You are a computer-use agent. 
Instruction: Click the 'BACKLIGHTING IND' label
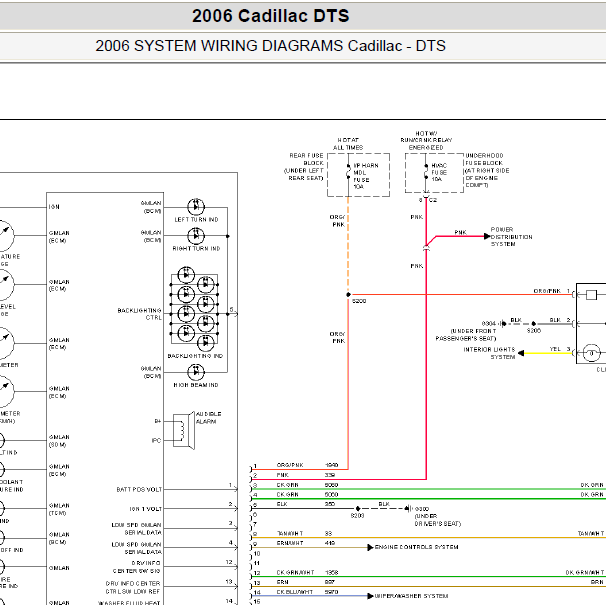tap(195, 356)
